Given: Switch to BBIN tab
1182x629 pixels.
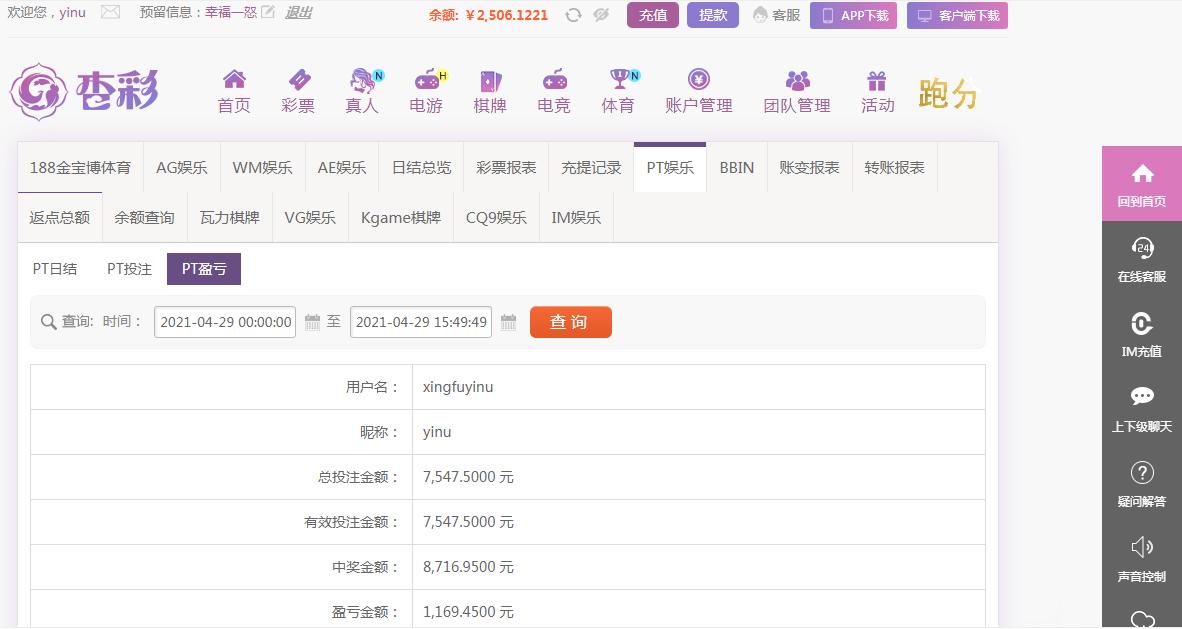Looking at the screenshot, I should [x=736, y=167].
